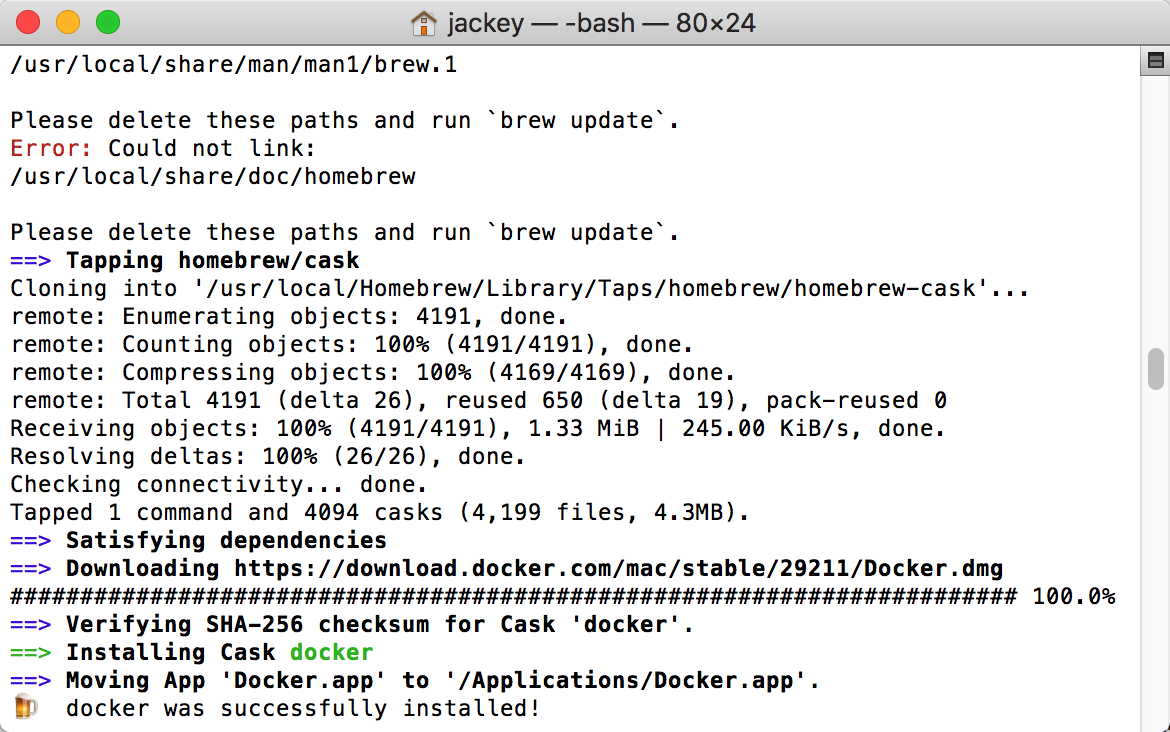The width and height of the screenshot is (1170, 732).
Task: Click the 'Receiving objects: 100%' line
Action: click(x=478, y=428)
